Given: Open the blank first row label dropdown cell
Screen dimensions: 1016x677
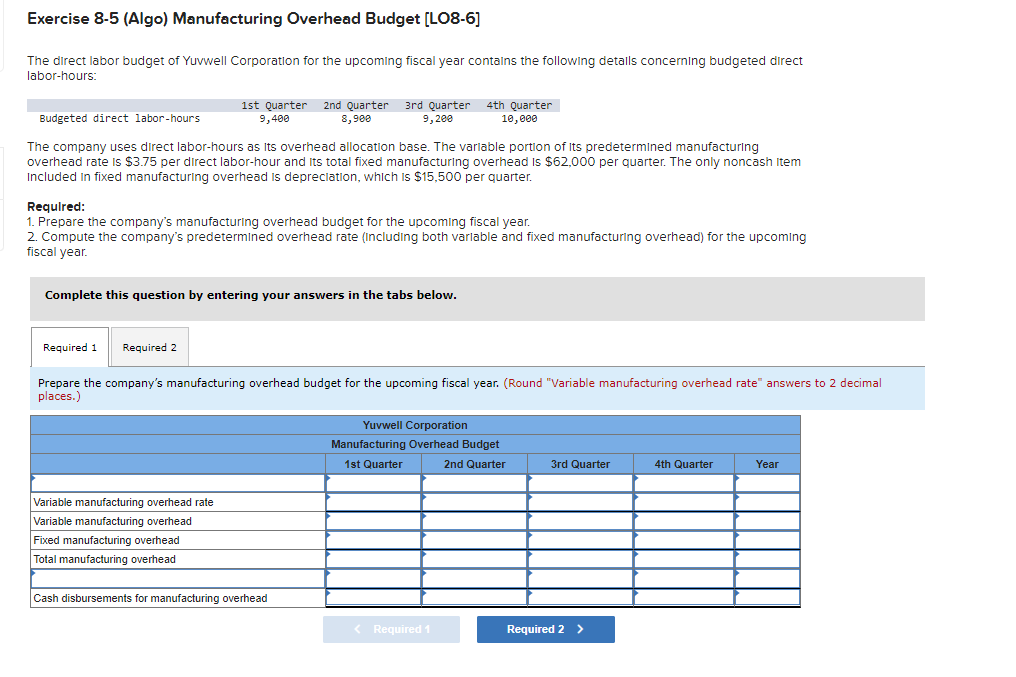Looking at the screenshot, I should pyautogui.click(x=178, y=483).
